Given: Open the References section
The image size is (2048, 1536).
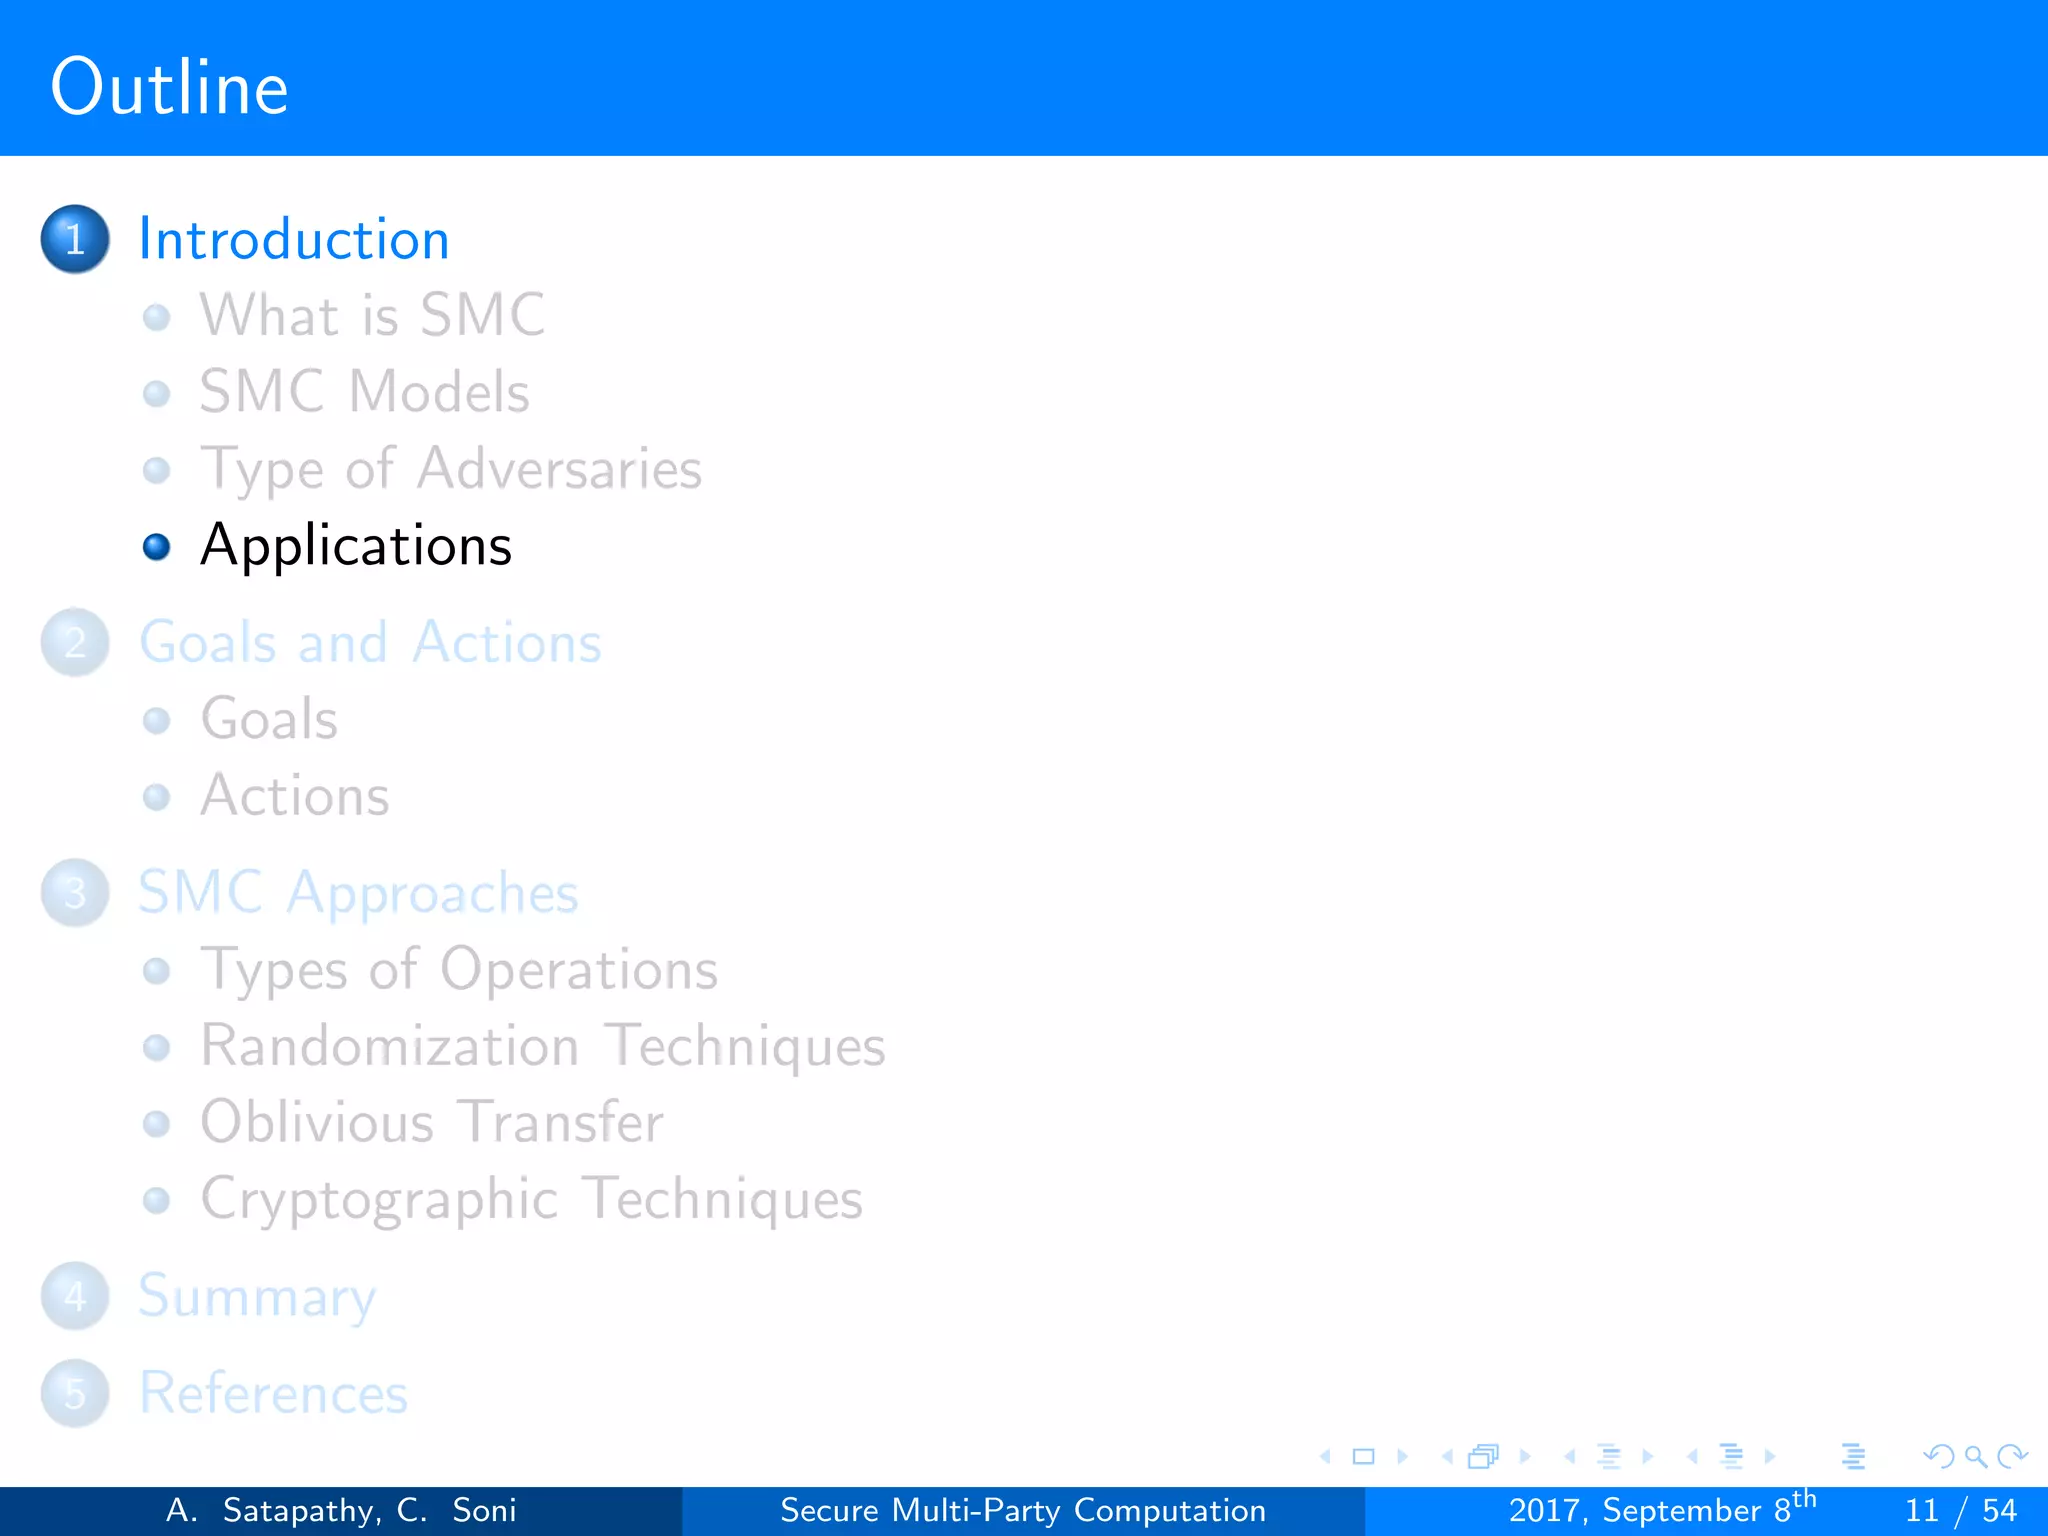Looking at the screenshot, I should coord(273,1393).
